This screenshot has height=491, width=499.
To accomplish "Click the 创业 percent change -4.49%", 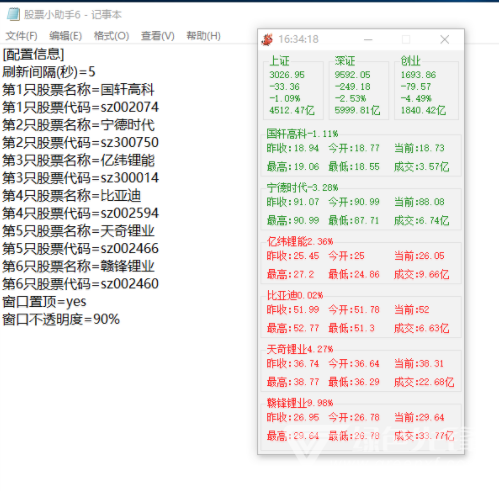I will tap(416, 99).
